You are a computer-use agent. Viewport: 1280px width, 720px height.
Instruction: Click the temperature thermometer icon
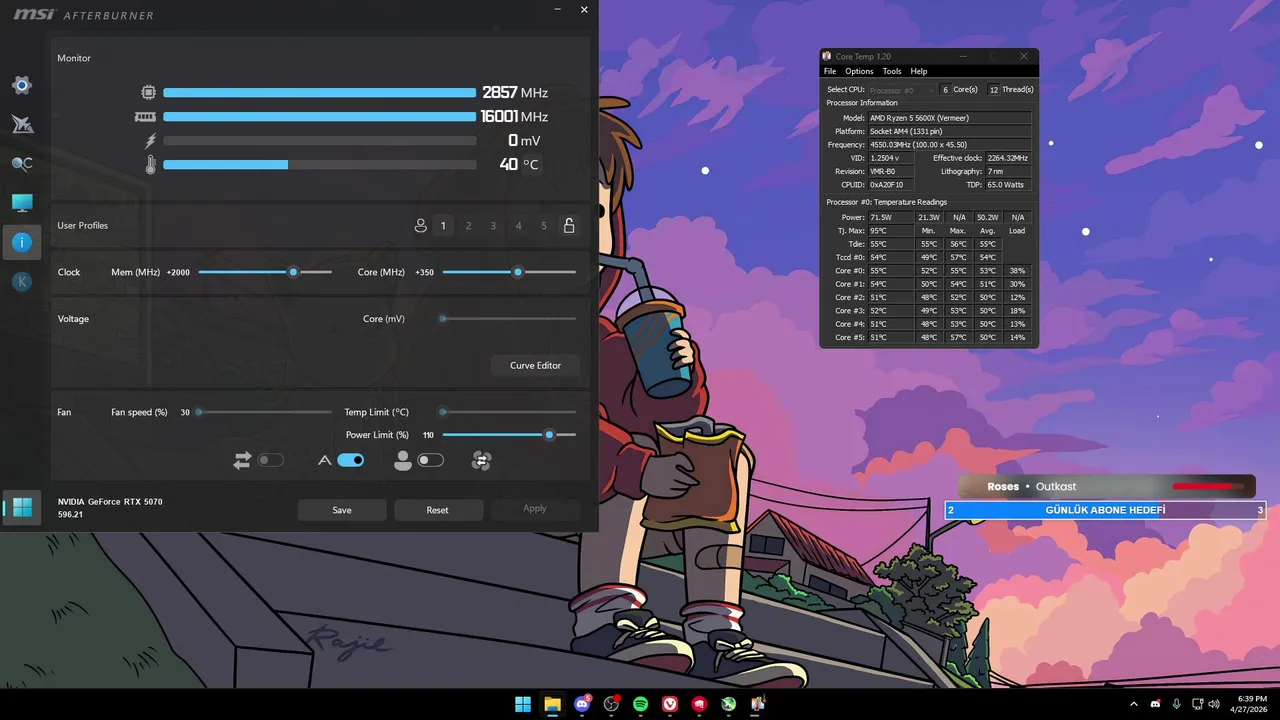tap(151, 165)
